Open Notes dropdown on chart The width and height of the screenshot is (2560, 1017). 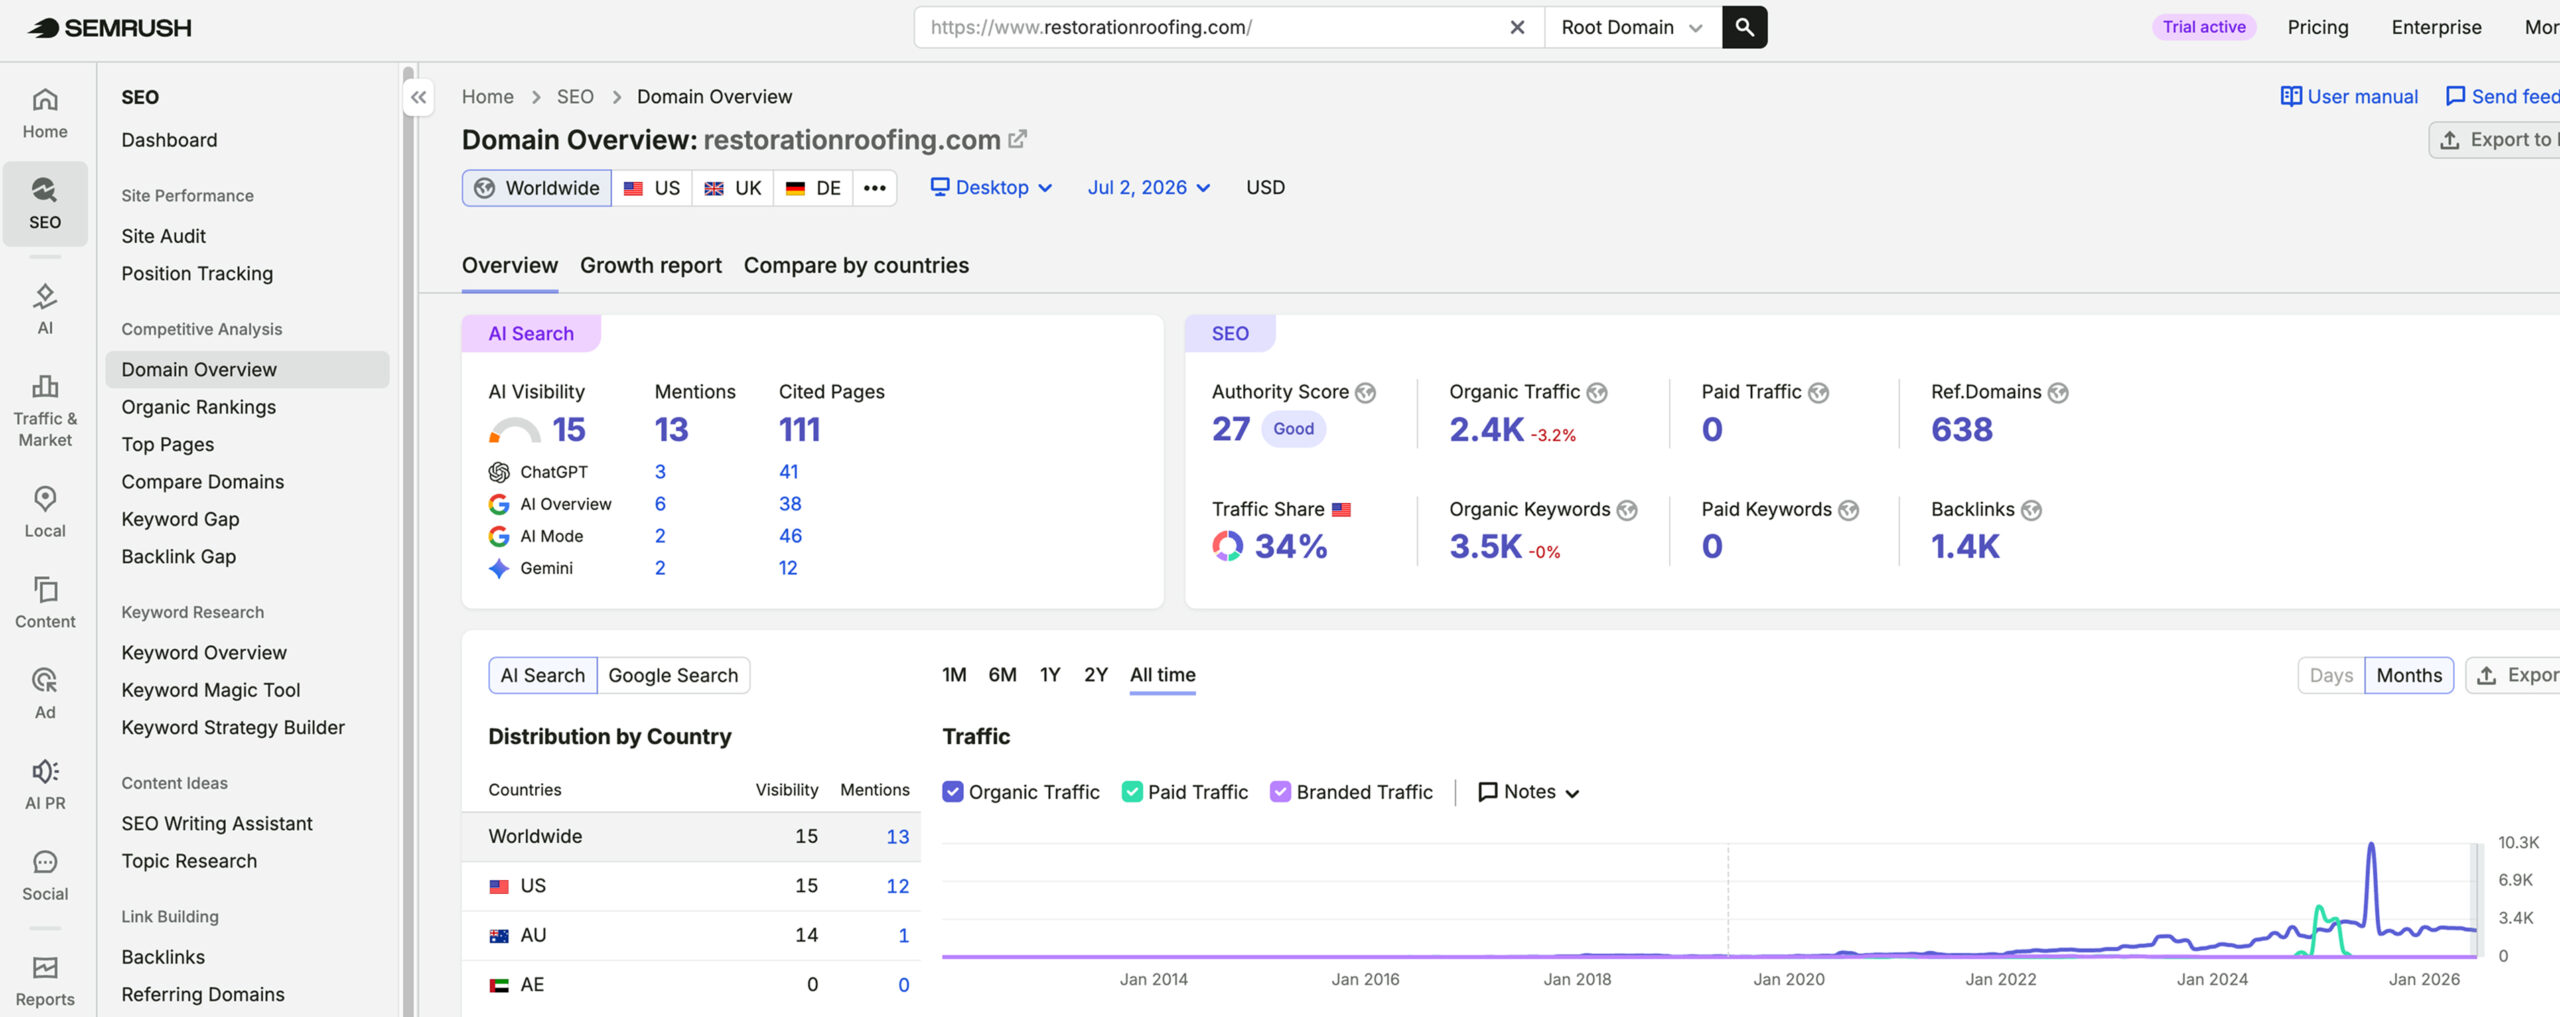click(x=1529, y=792)
